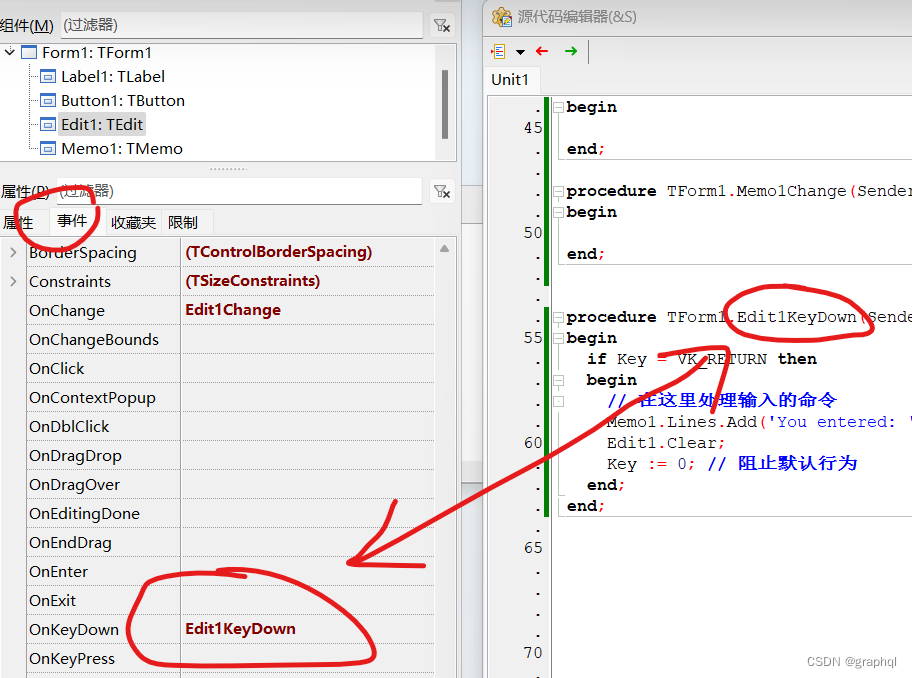Fold the begin block at line 44
Image resolution: width=912 pixels, height=678 pixels.
558,107
